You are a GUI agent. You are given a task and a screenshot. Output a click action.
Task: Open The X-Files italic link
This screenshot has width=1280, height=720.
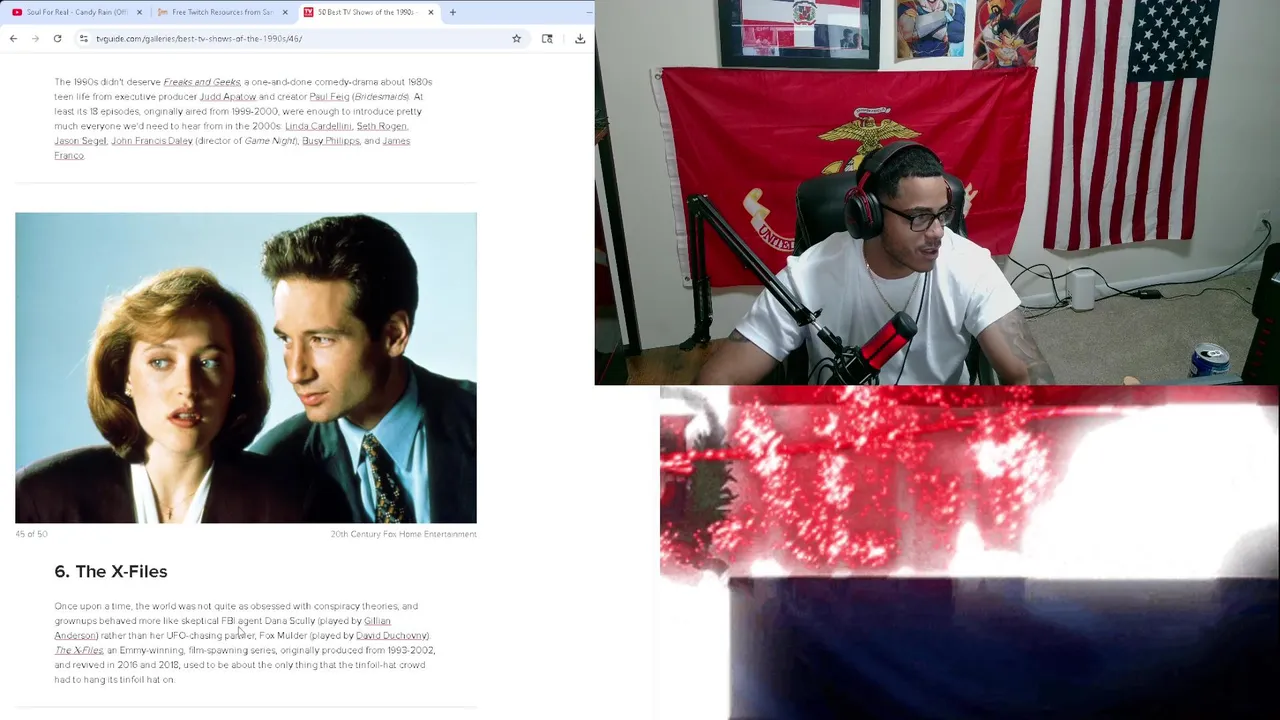click(78, 651)
